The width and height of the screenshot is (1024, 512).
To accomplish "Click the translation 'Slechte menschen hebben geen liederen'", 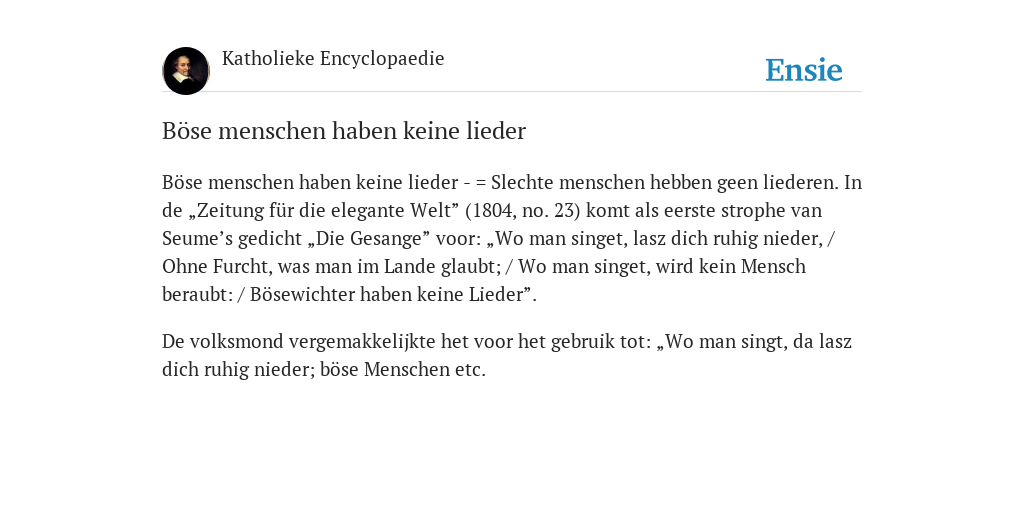I will (x=662, y=183).
